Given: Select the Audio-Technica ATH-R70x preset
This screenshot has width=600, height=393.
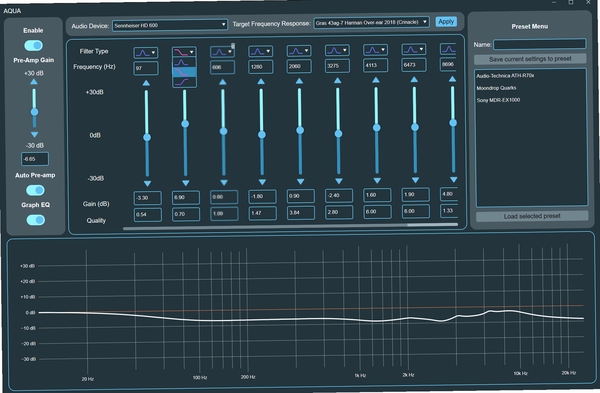Looking at the screenshot, I should [505, 76].
